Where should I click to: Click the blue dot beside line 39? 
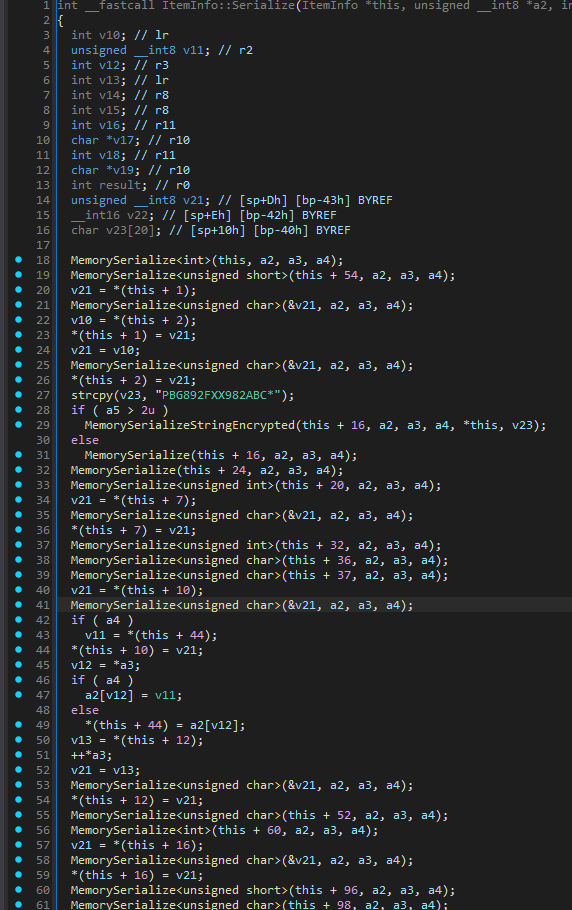point(19,575)
